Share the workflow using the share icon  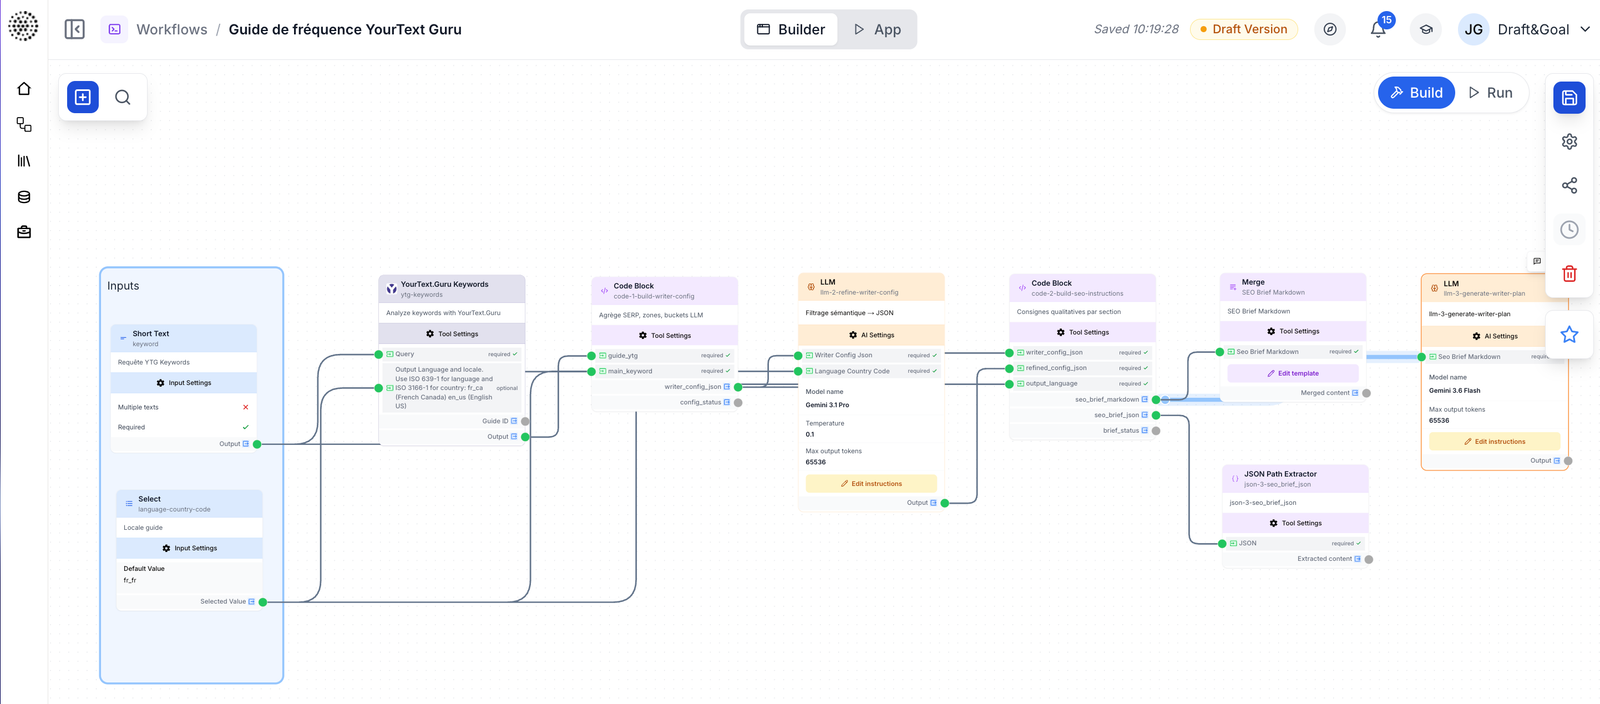1569,185
